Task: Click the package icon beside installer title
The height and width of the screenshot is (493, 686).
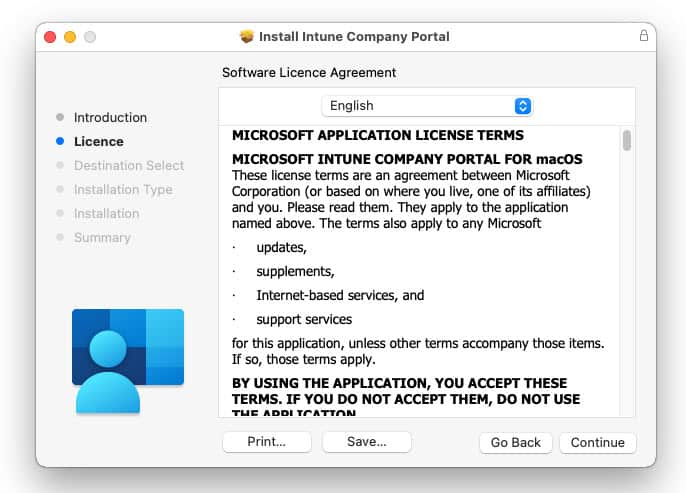Action: 247,36
